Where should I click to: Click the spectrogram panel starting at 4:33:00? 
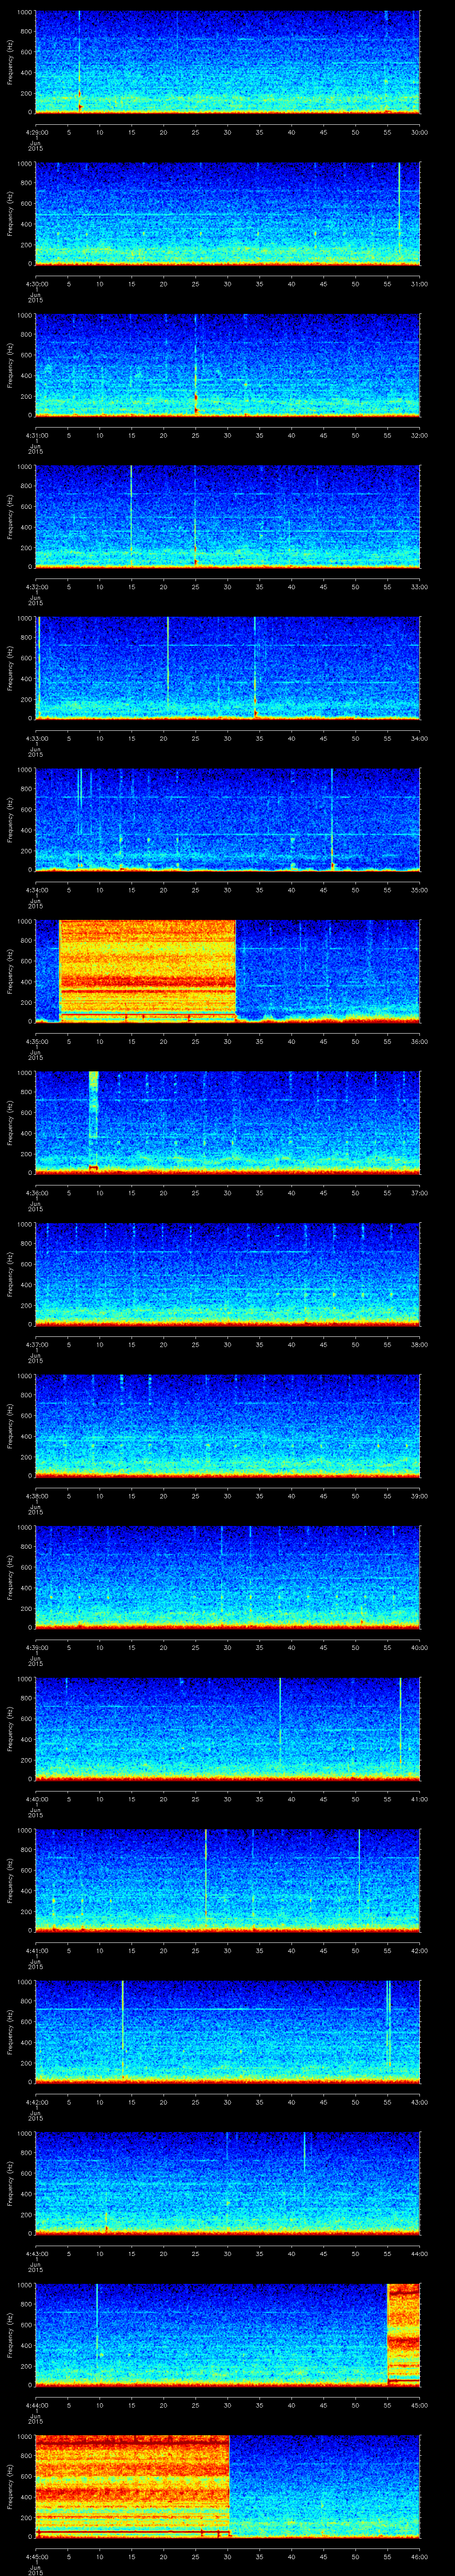click(x=228, y=668)
